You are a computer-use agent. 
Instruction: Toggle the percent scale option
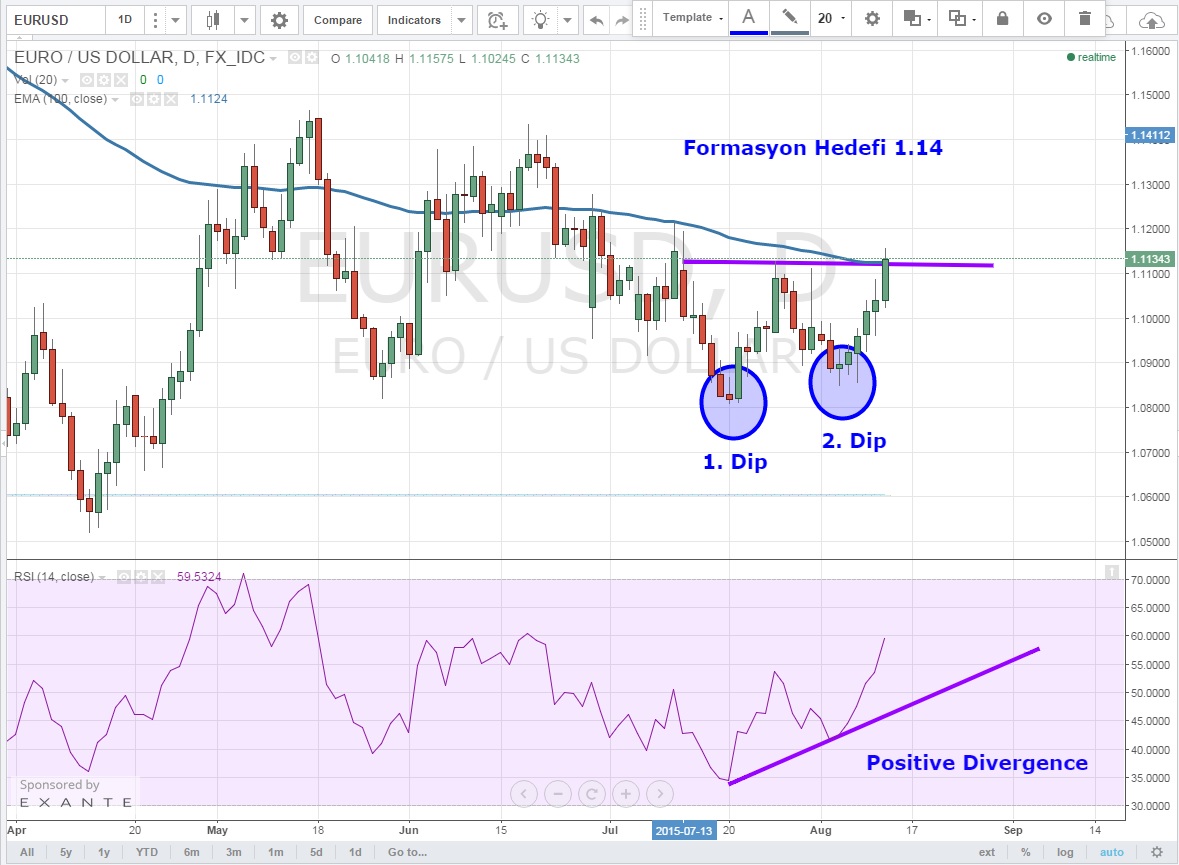pos(1026,852)
